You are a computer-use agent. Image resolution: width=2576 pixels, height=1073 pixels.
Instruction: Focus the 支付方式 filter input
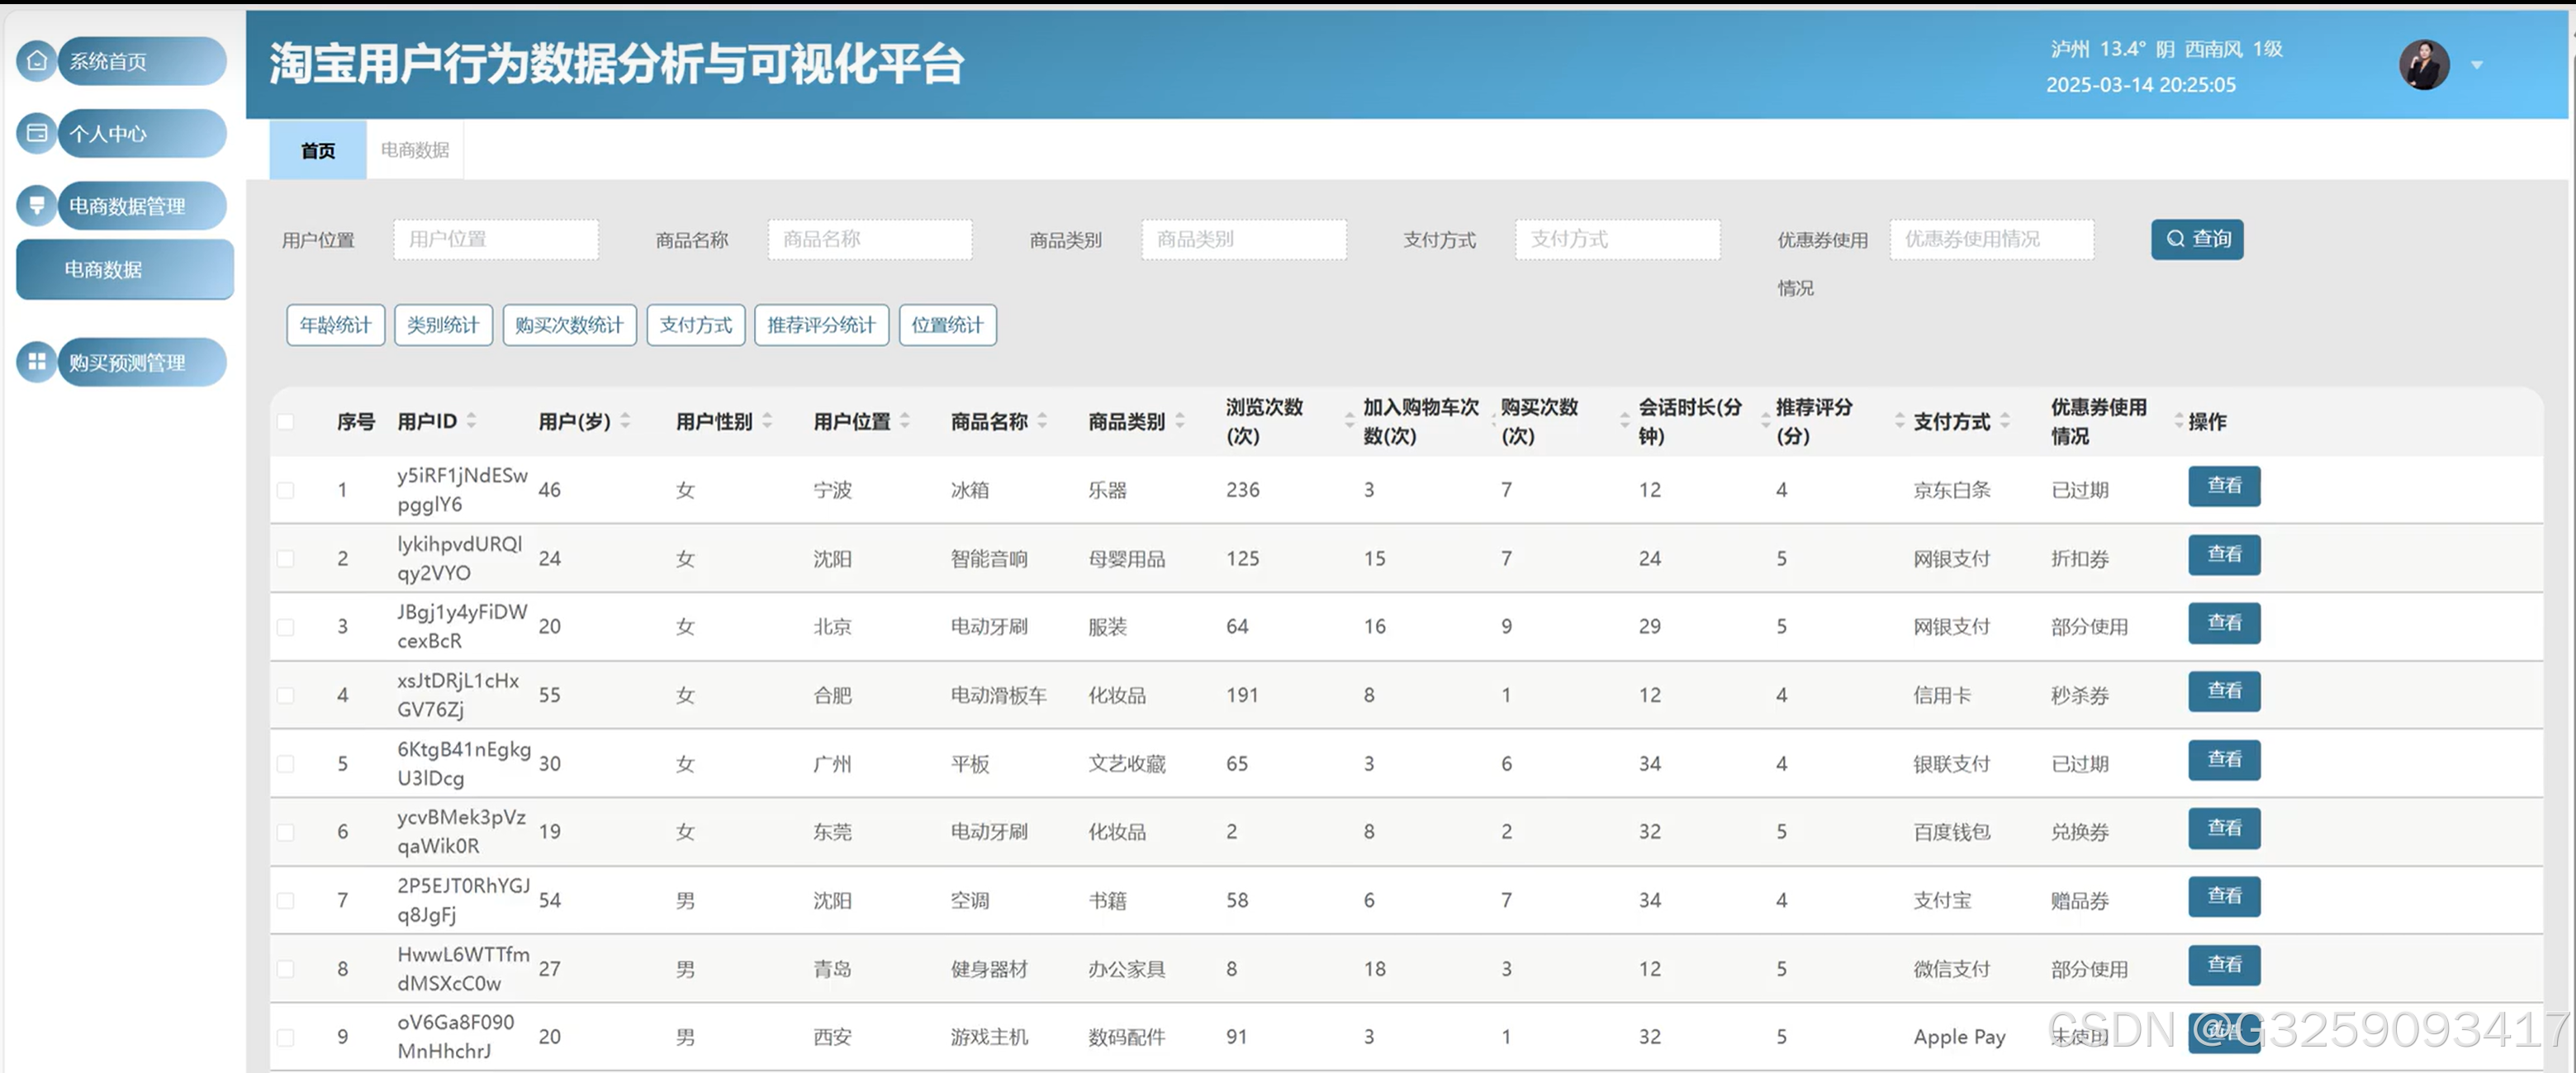[x=1618, y=239]
